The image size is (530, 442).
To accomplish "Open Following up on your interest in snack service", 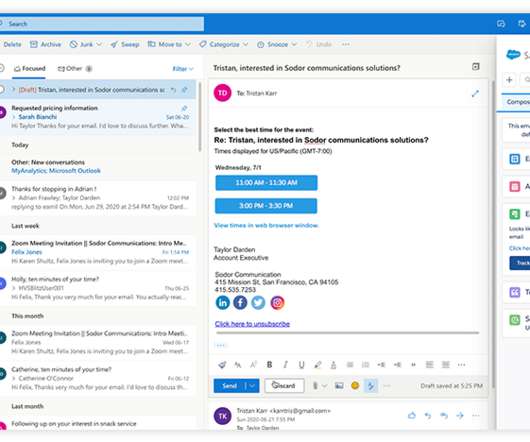I will click(x=98, y=424).
